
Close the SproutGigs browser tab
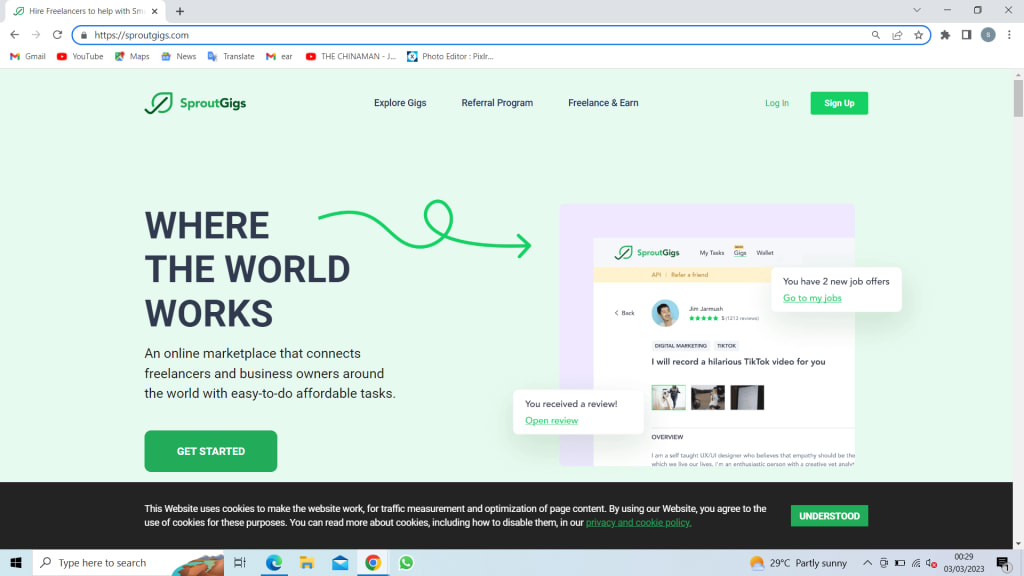pyautogui.click(x=155, y=11)
